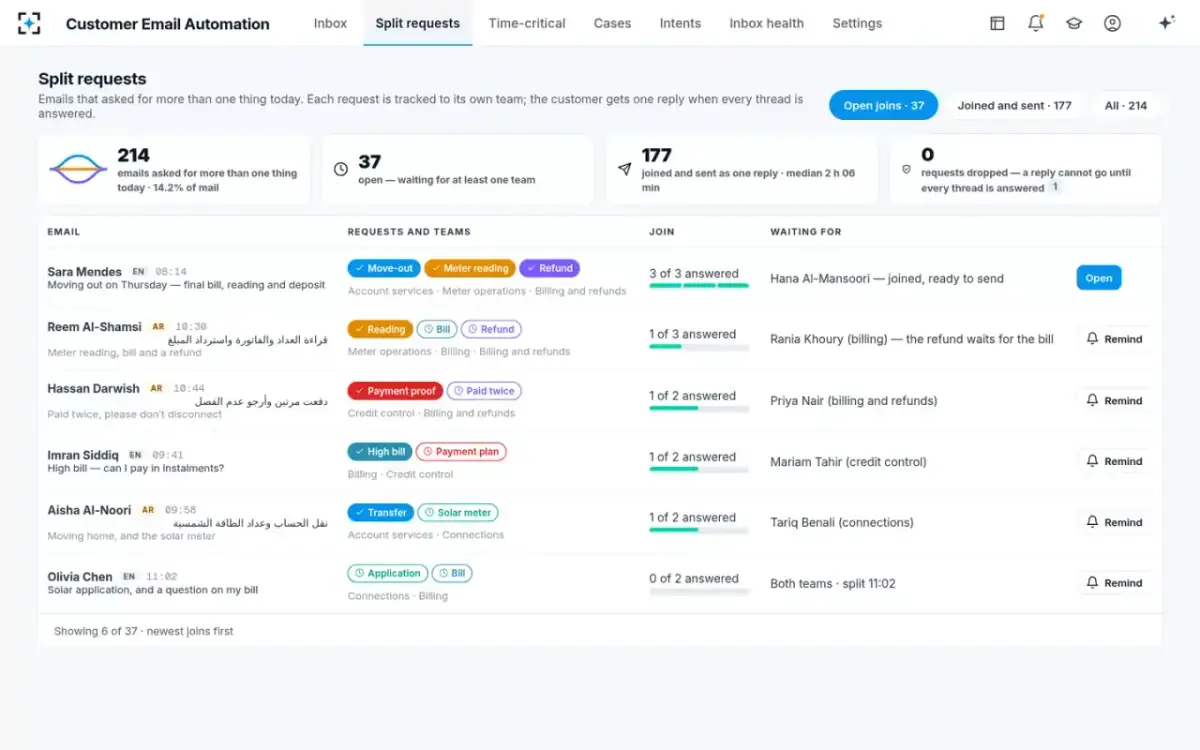Click the Payment plan tag
This screenshot has width=1200, height=750.
pos(461,452)
